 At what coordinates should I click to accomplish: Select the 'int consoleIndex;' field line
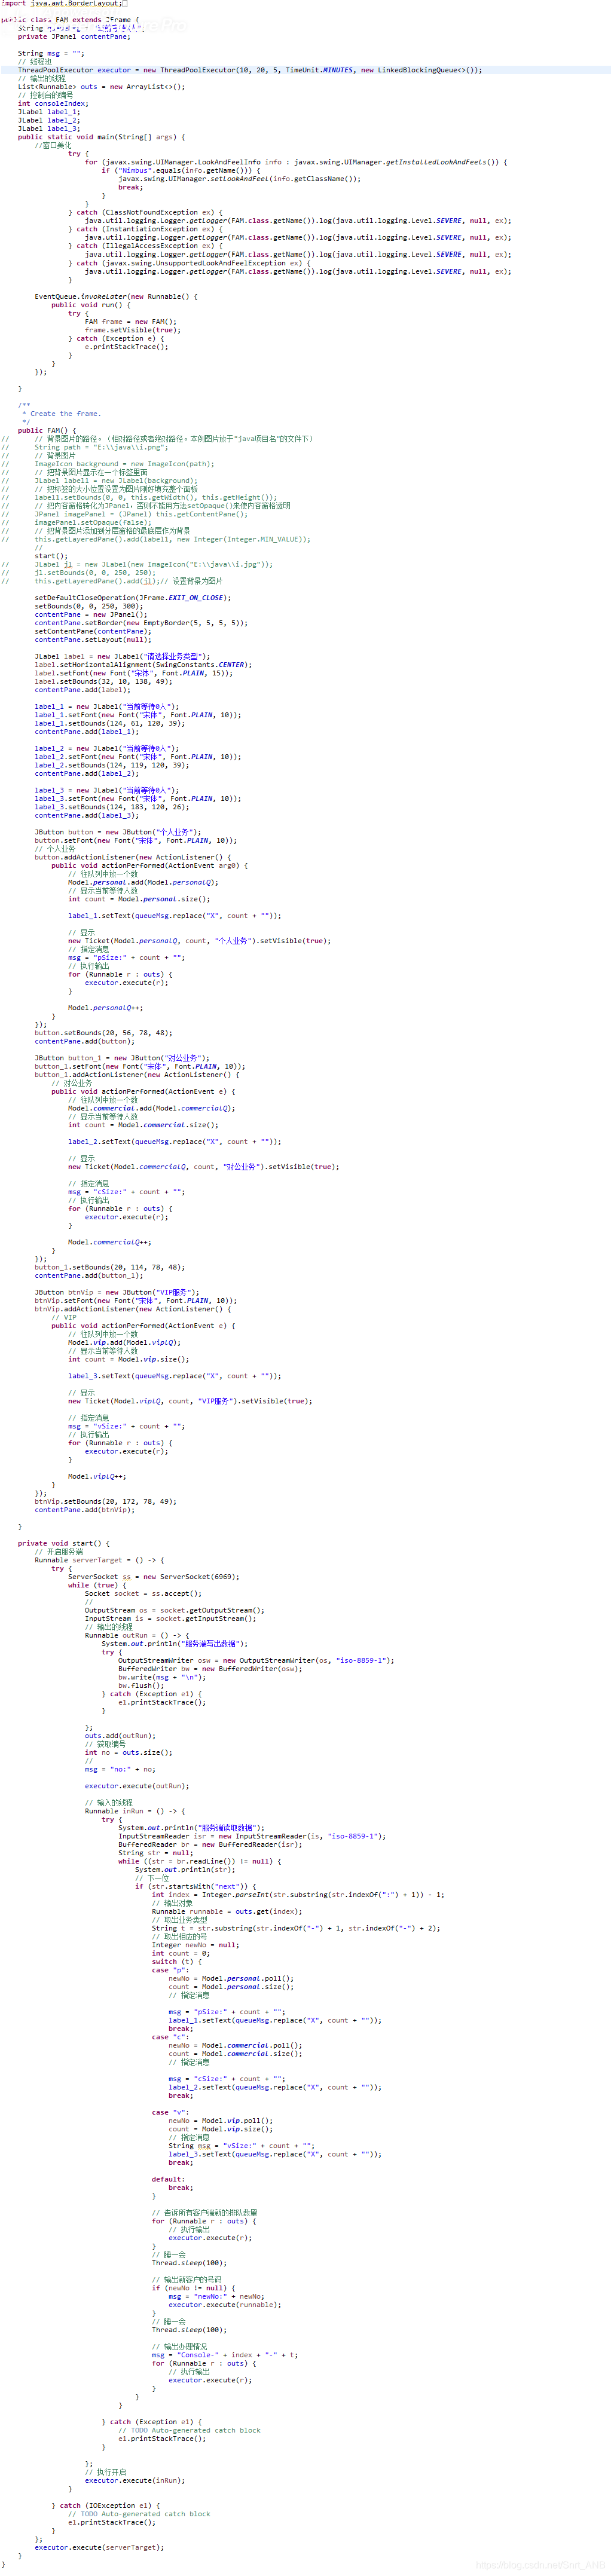(53, 104)
